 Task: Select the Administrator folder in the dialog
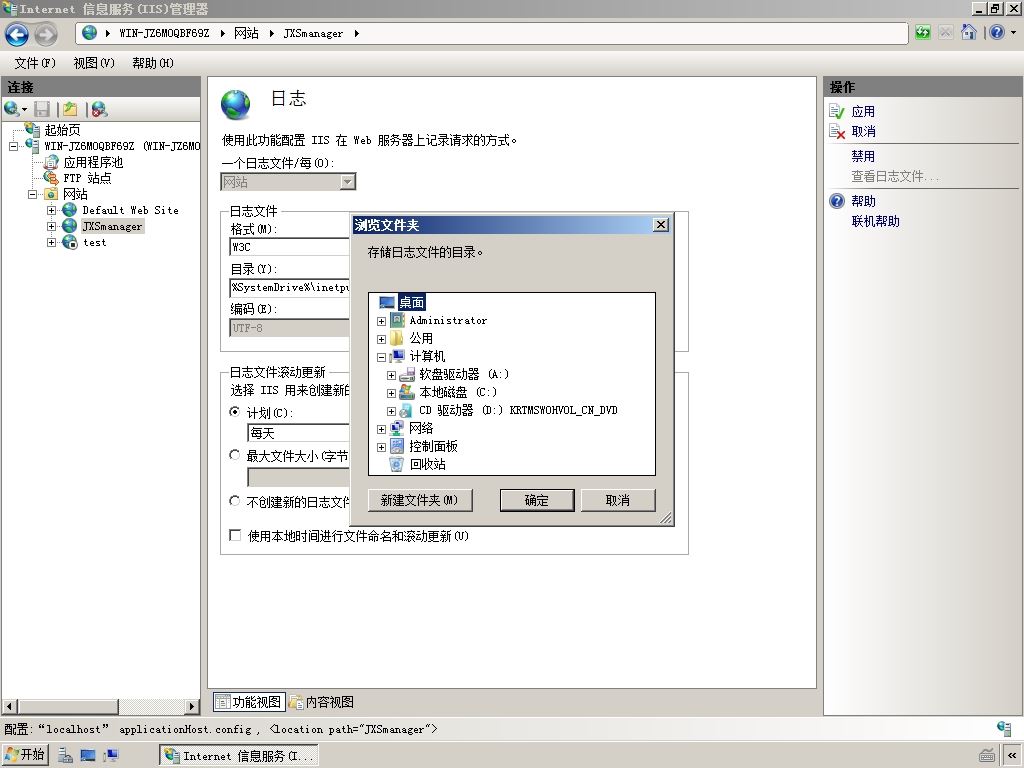click(448, 321)
